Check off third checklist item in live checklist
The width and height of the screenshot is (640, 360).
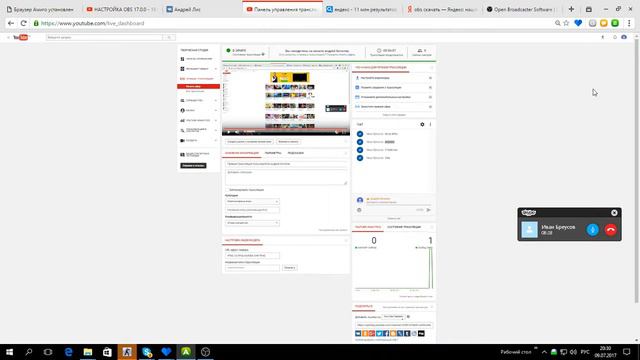coord(430,97)
